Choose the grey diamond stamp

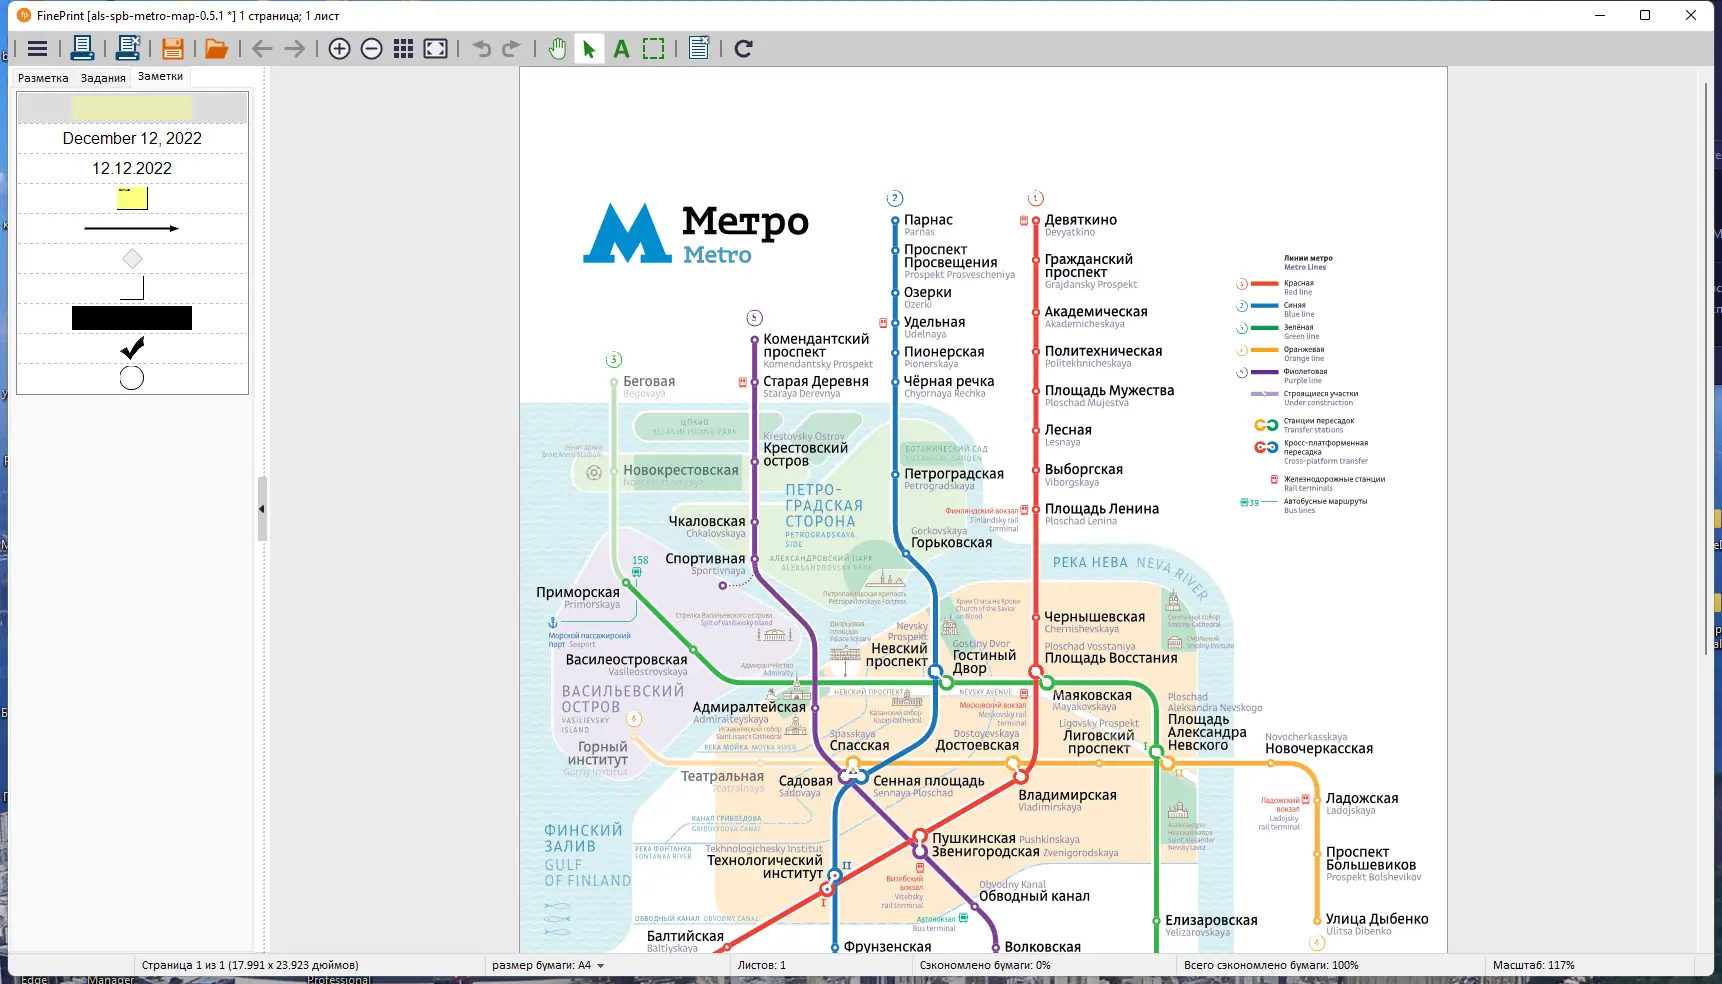tap(132, 258)
